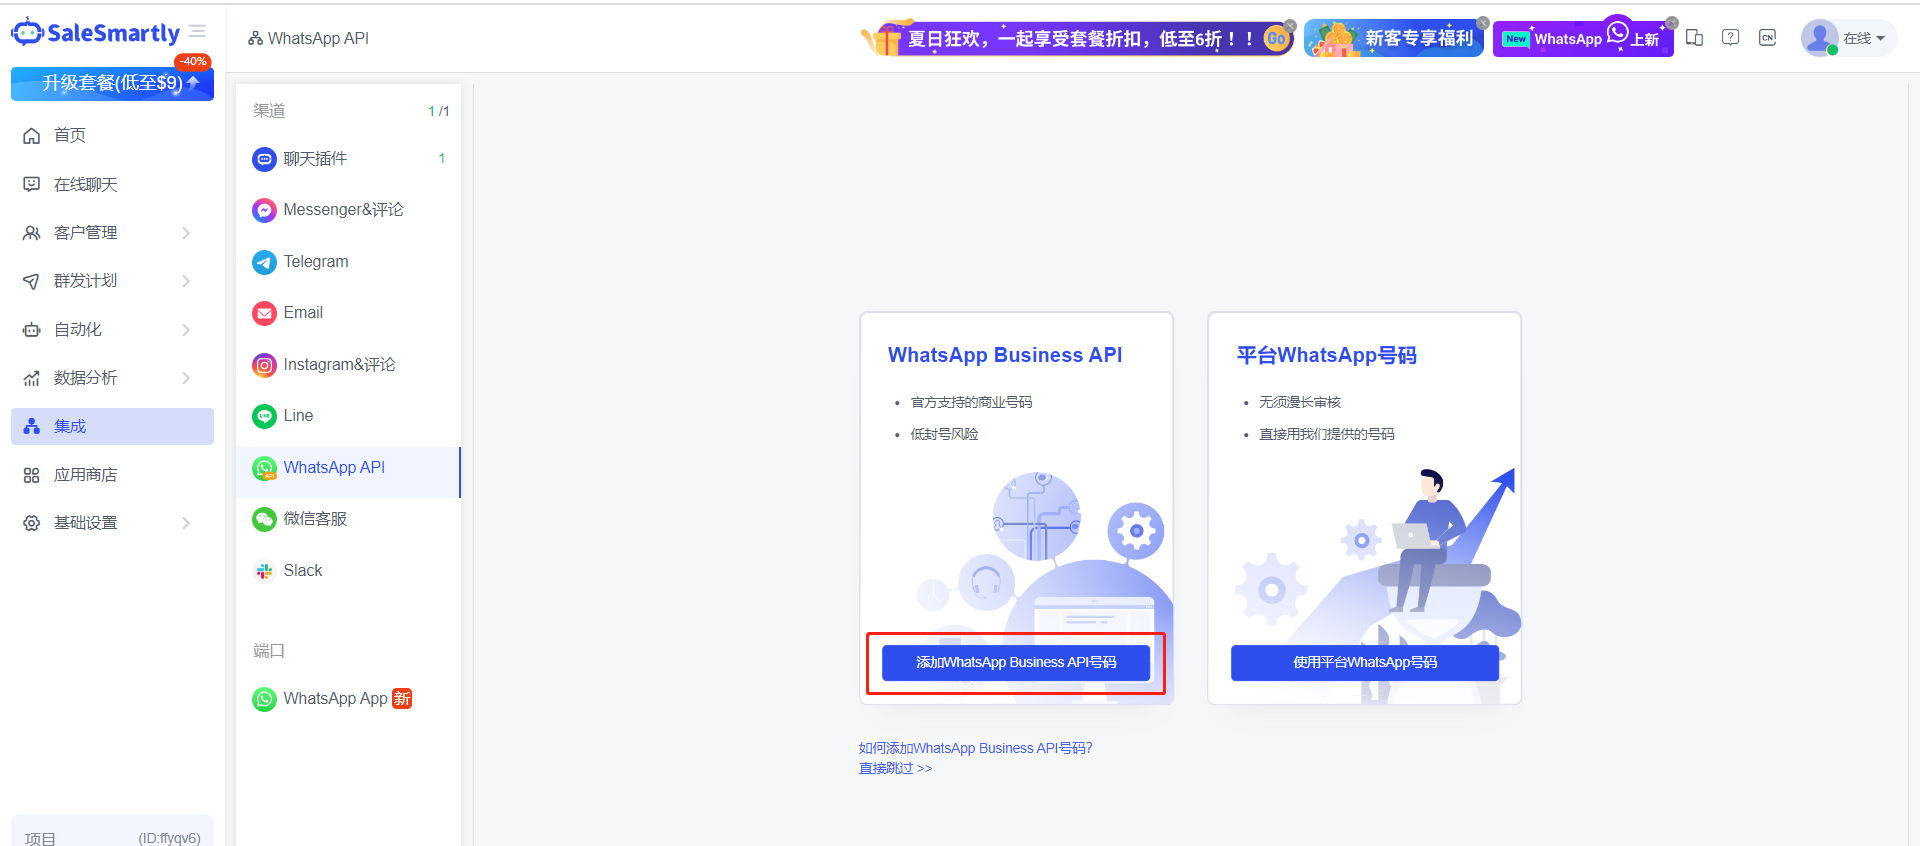
Task: Open the 在线 status dropdown
Action: tap(1864, 38)
